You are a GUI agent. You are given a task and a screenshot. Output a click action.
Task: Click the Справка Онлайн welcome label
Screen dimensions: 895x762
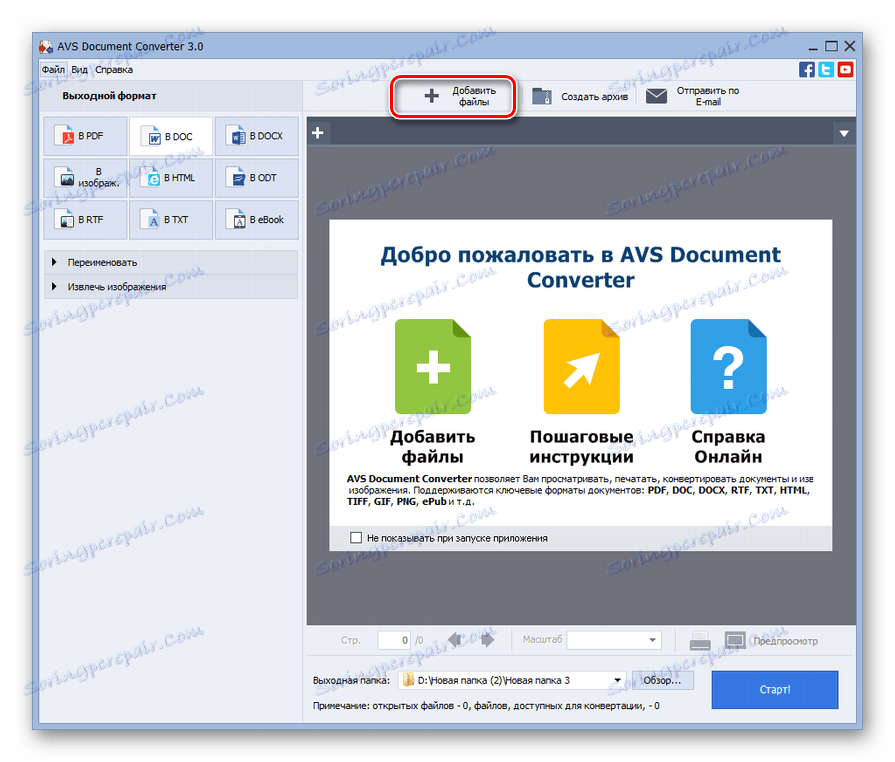(728, 447)
